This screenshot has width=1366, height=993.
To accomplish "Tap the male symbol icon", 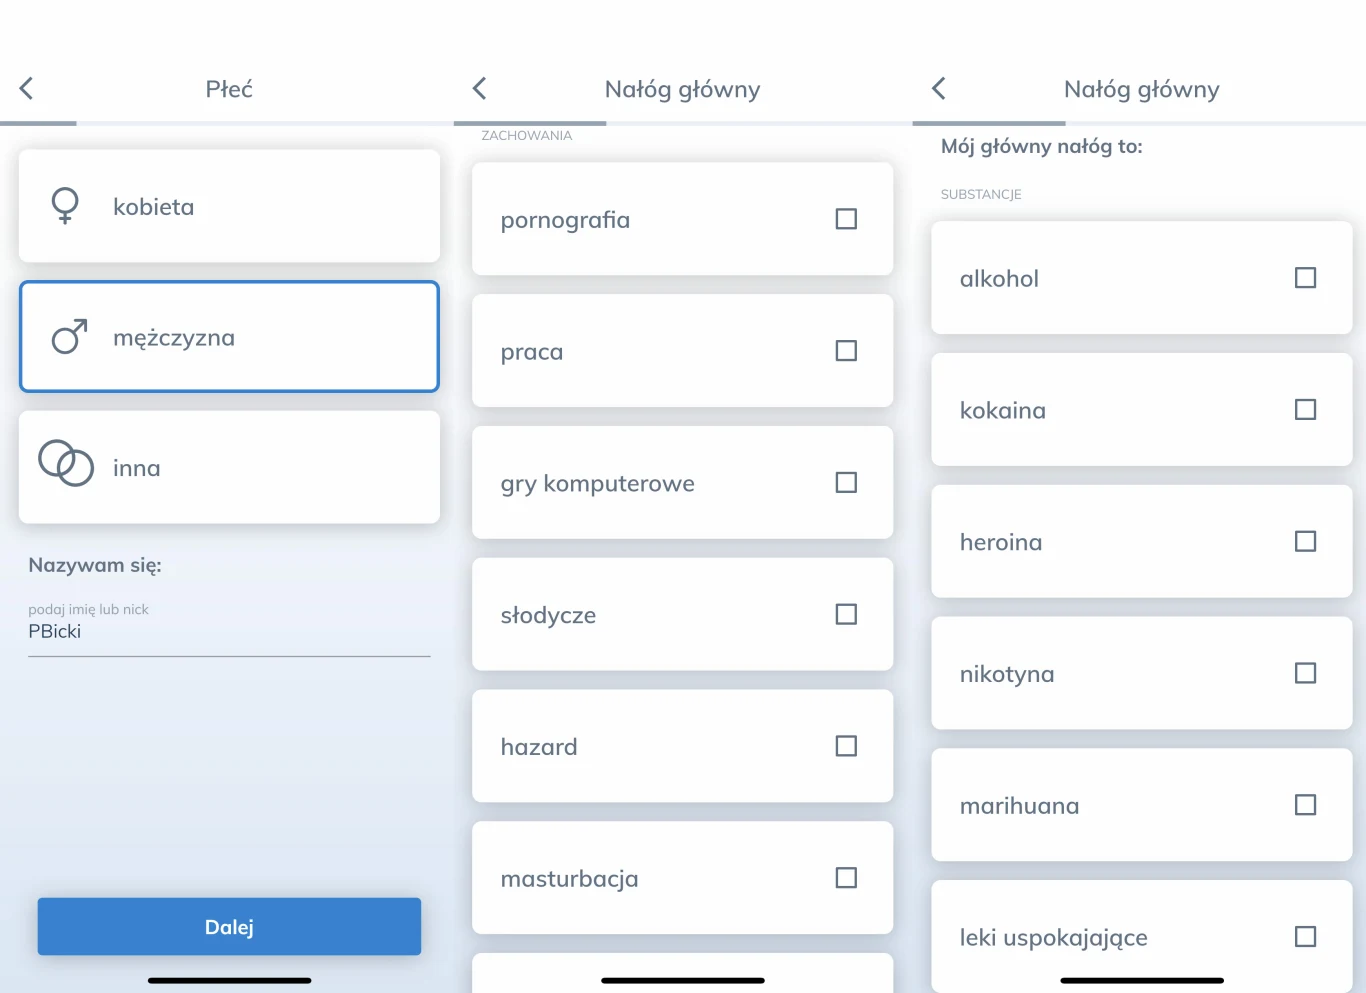I will pyautogui.click(x=69, y=337).
